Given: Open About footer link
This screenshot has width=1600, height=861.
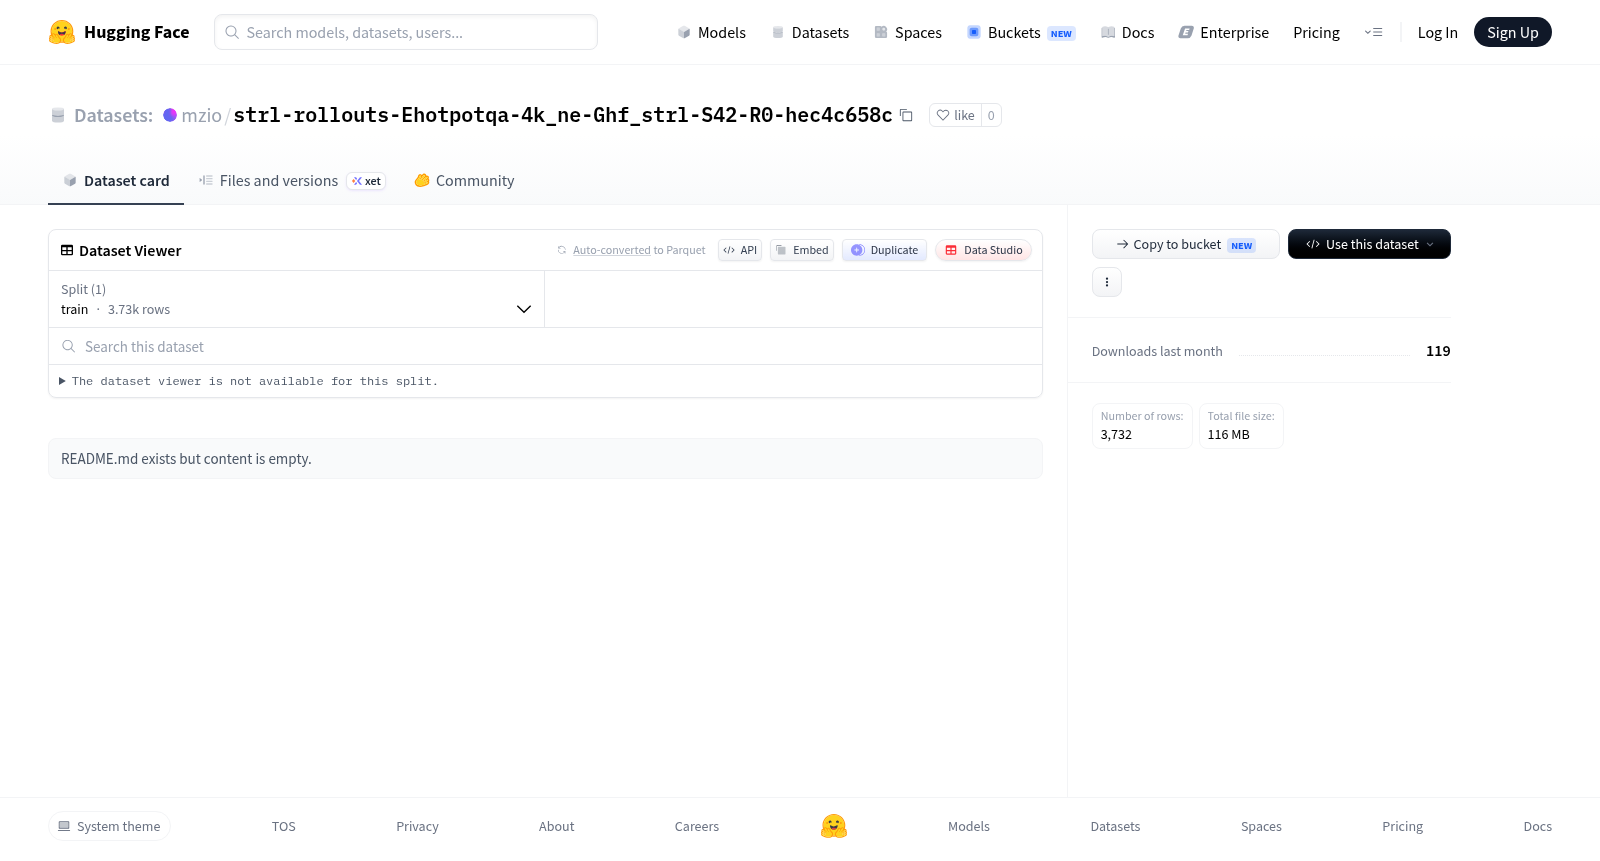Looking at the screenshot, I should click(x=556, y=826).
